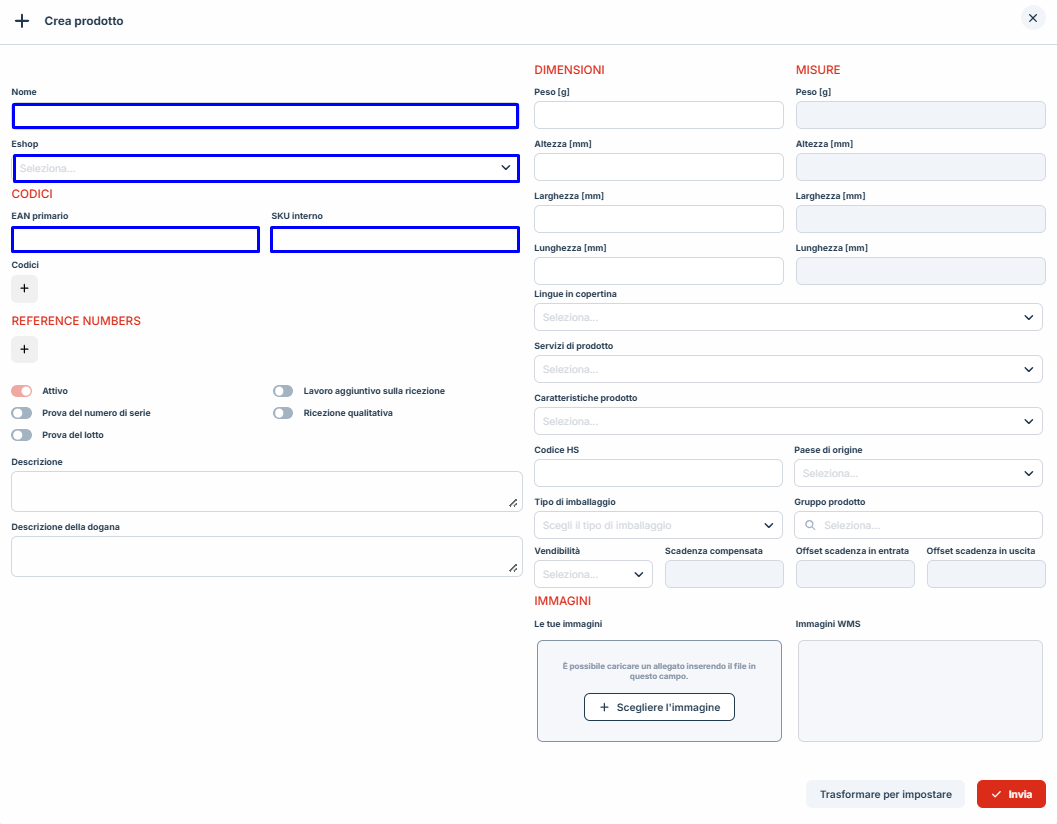The height and width of the screenshot is (824, 1057).
Task: Close the Crea prodotto dialog
Action: (1032, 18)
